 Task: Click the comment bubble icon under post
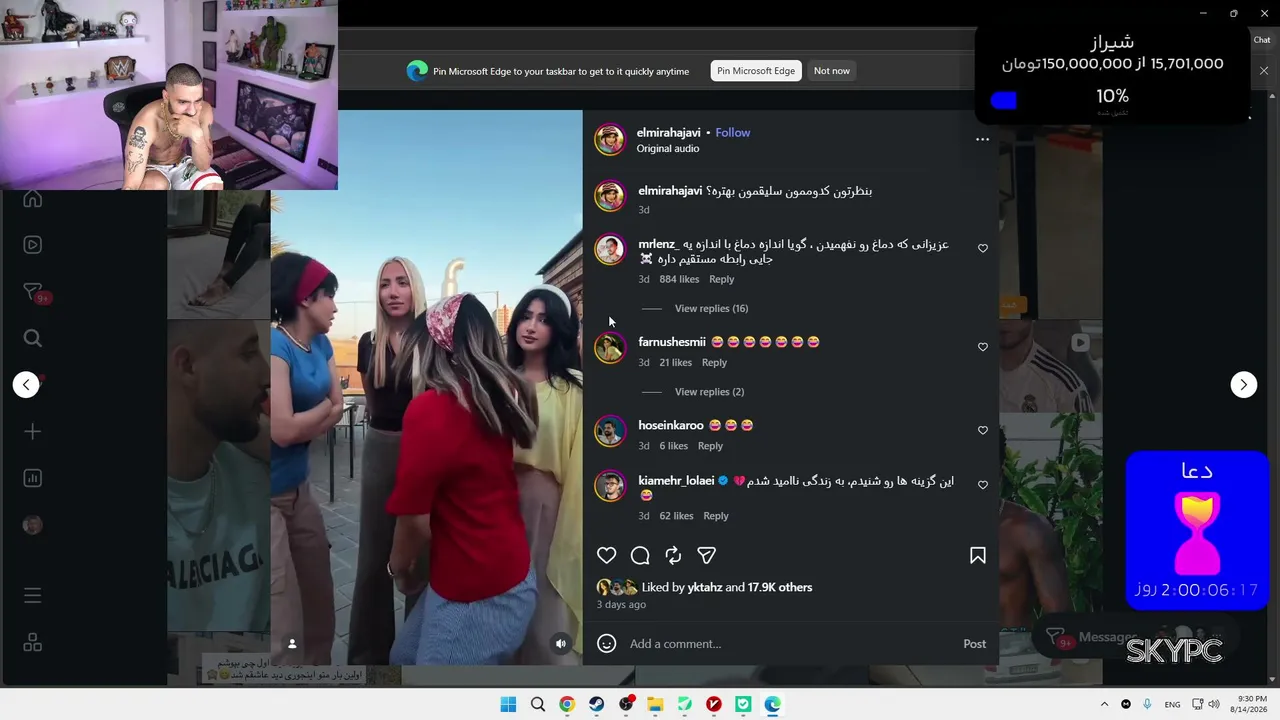click(640, 555)
